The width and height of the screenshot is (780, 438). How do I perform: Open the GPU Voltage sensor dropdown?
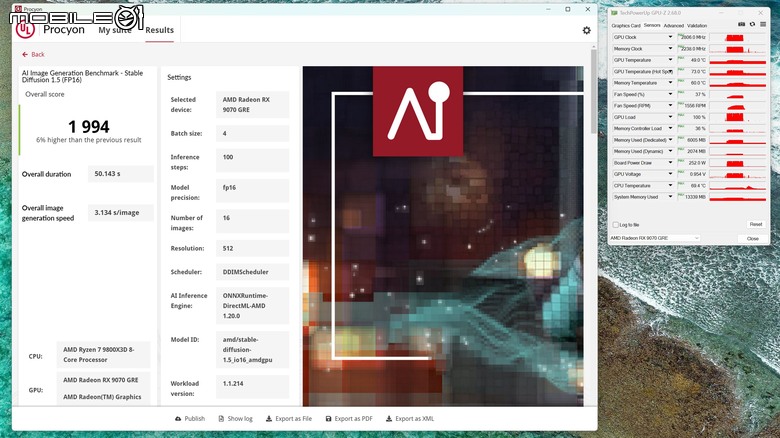click(x=670, y=174)
